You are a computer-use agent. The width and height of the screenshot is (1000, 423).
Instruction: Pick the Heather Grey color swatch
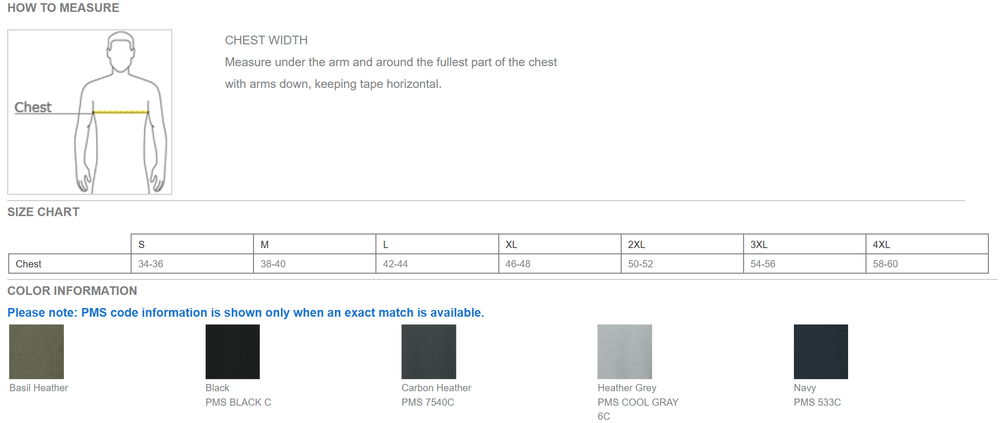pos(624,352)
